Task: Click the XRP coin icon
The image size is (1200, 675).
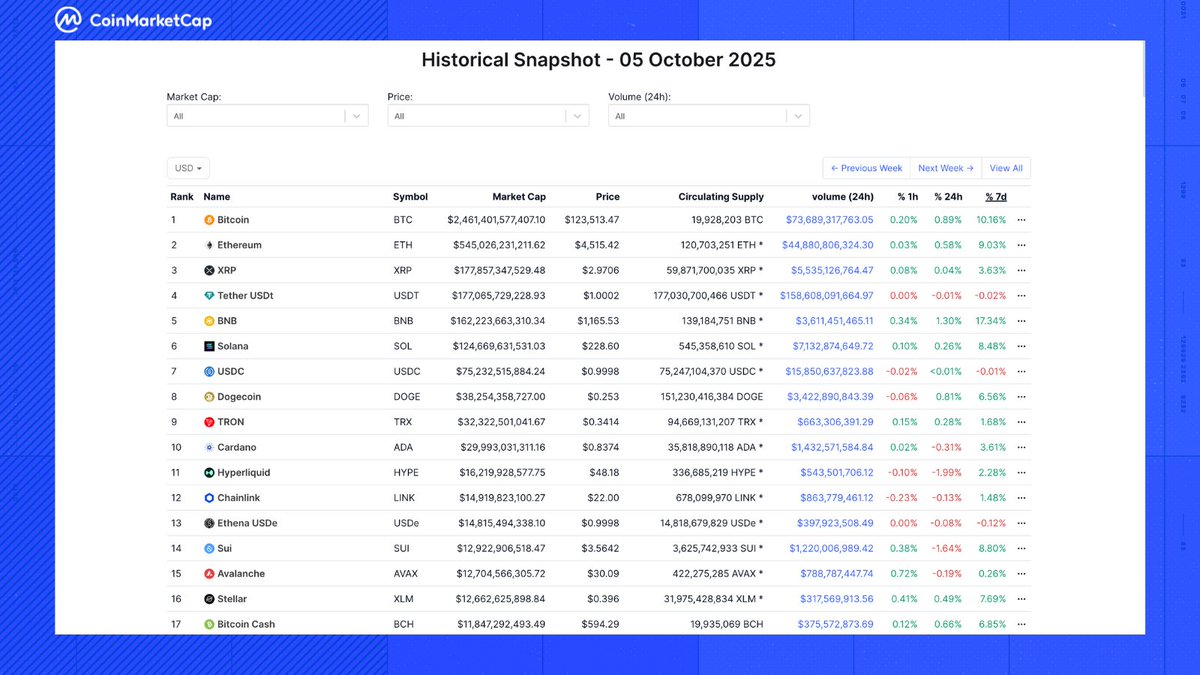Action: tap(209, 271)
